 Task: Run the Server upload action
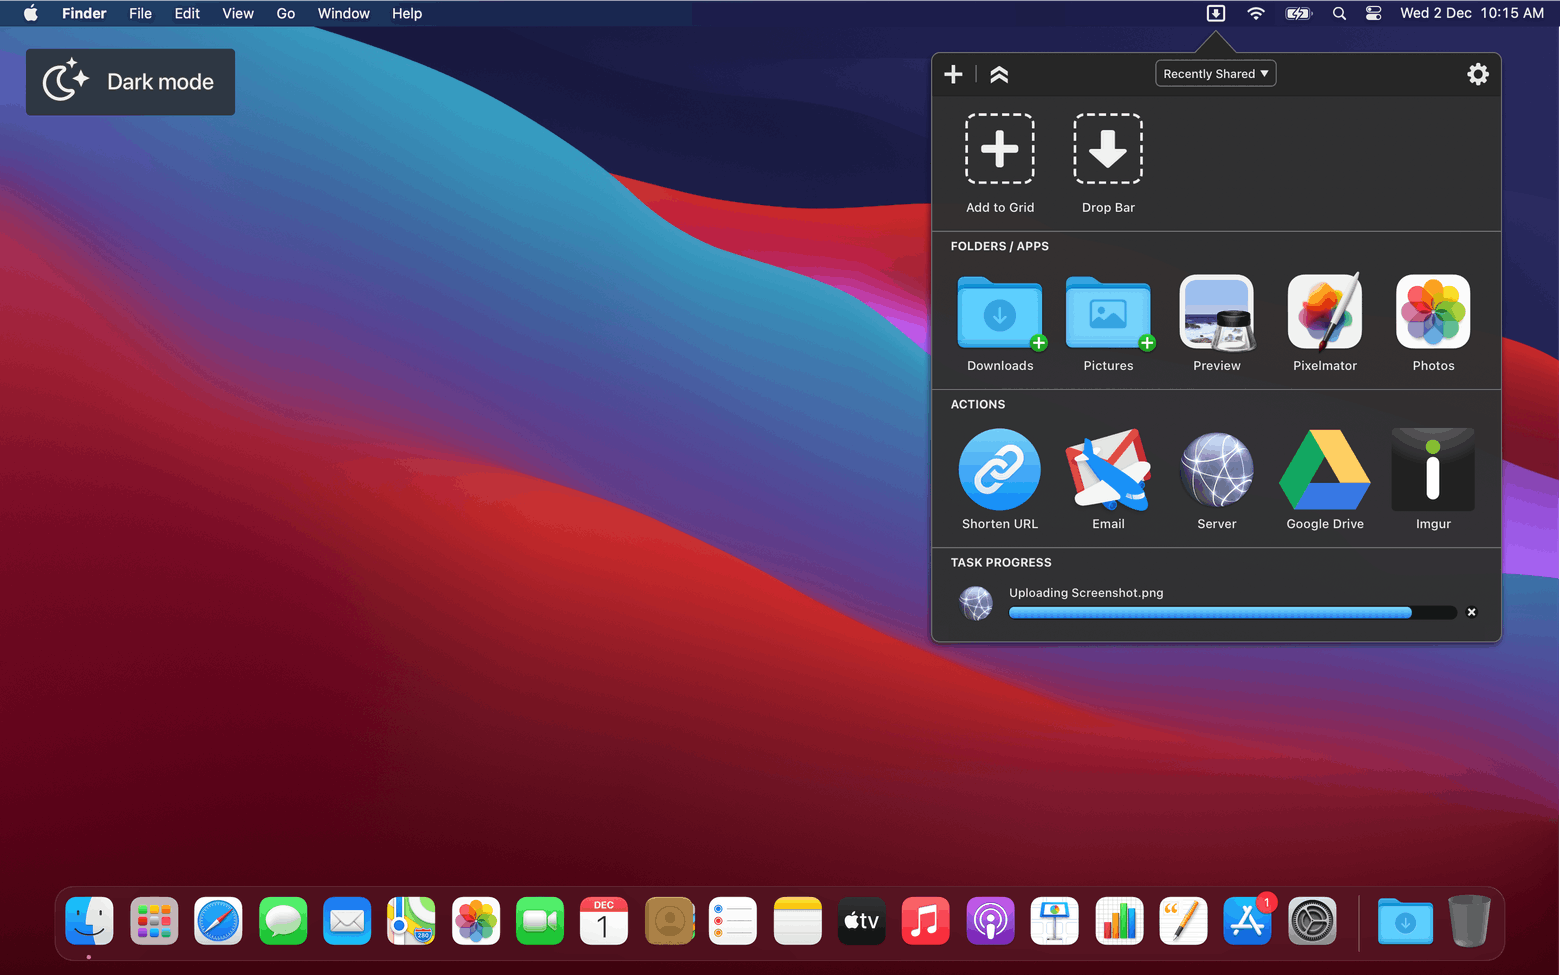[1217, 470]
